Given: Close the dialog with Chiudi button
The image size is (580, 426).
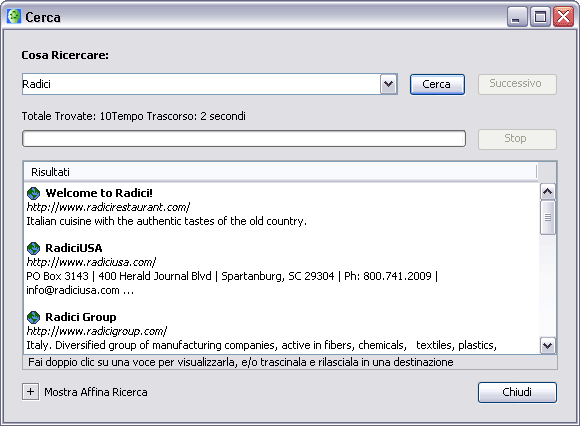Looking at the screenshot, I should [x=517, y=392].
